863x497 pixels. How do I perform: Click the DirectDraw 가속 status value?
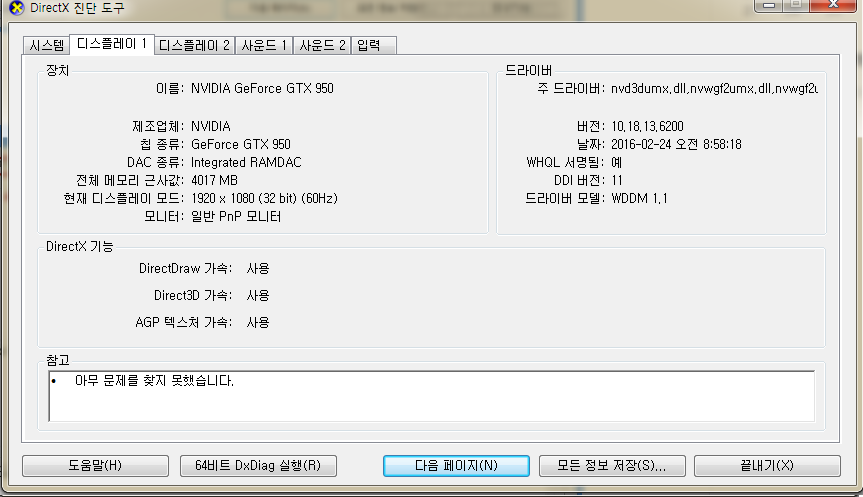tap(258, 268)
